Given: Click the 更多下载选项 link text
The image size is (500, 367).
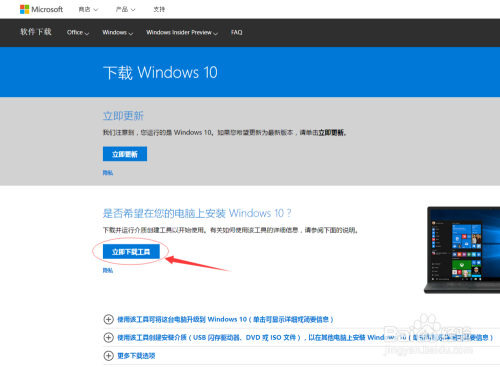Looking at the screenshot, I should point(136,356).
